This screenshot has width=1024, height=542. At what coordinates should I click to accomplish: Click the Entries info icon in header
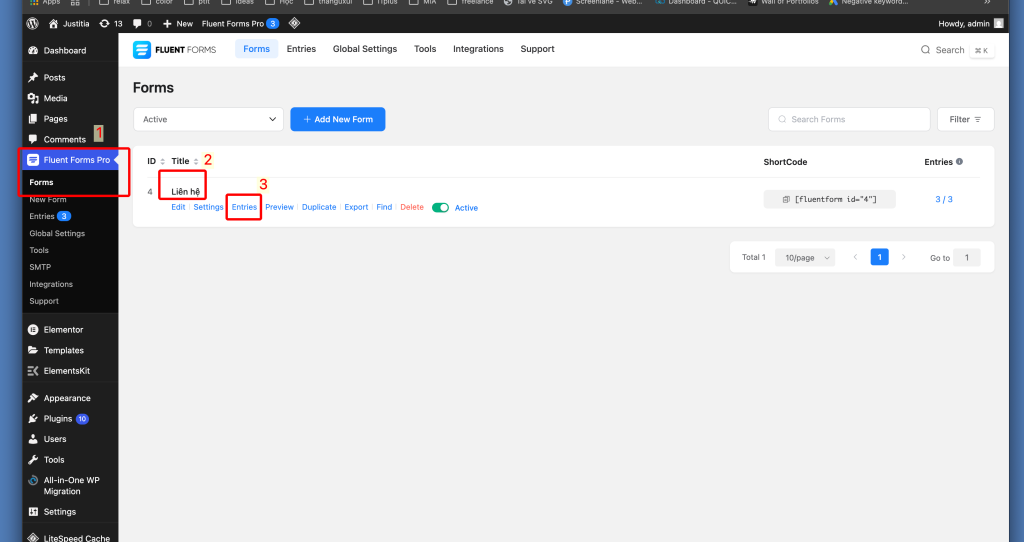pyautogui.click(x=959, y=161)
